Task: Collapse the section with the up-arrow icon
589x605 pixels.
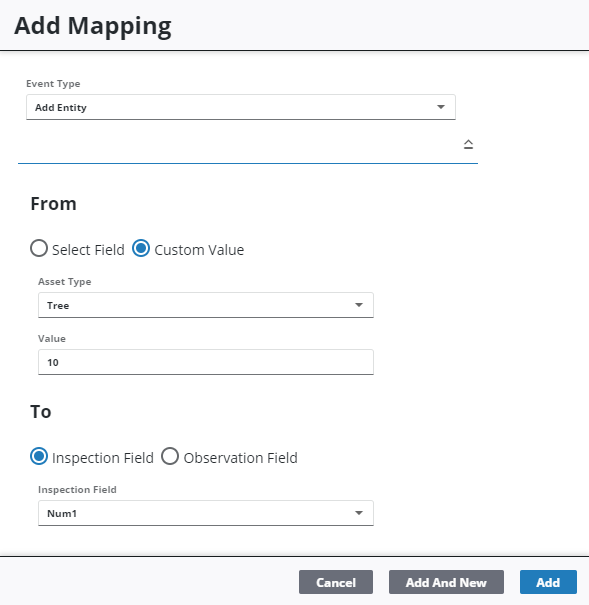Action: pos(468,144)
